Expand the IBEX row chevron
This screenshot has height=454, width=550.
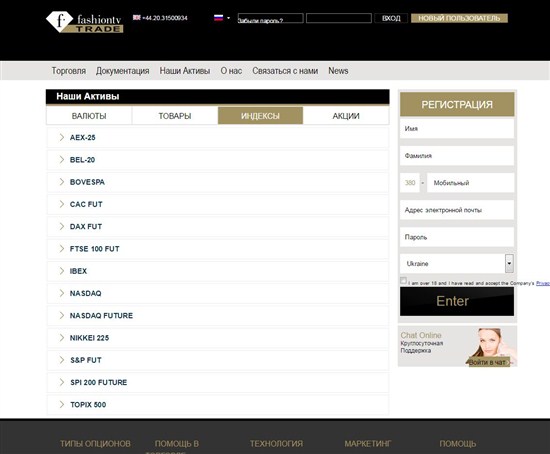pyautogui.click(x=62, y=271)
